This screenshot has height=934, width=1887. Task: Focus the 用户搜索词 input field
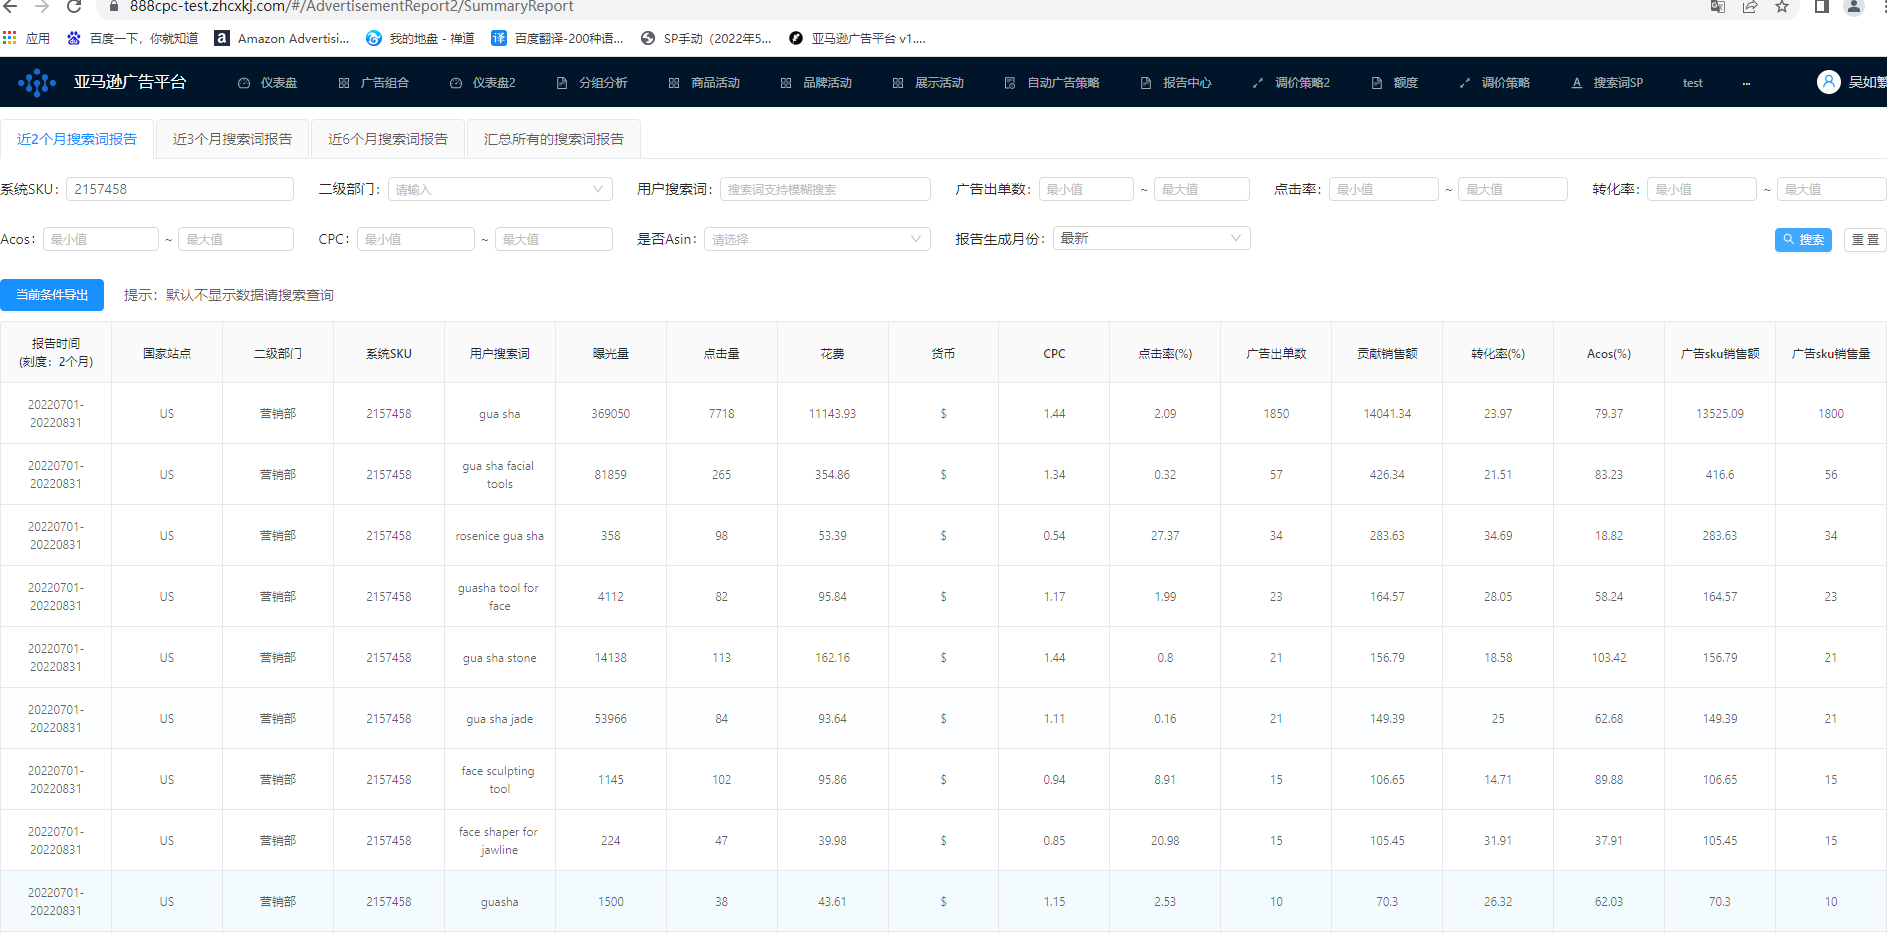click(x=825, y=189)
